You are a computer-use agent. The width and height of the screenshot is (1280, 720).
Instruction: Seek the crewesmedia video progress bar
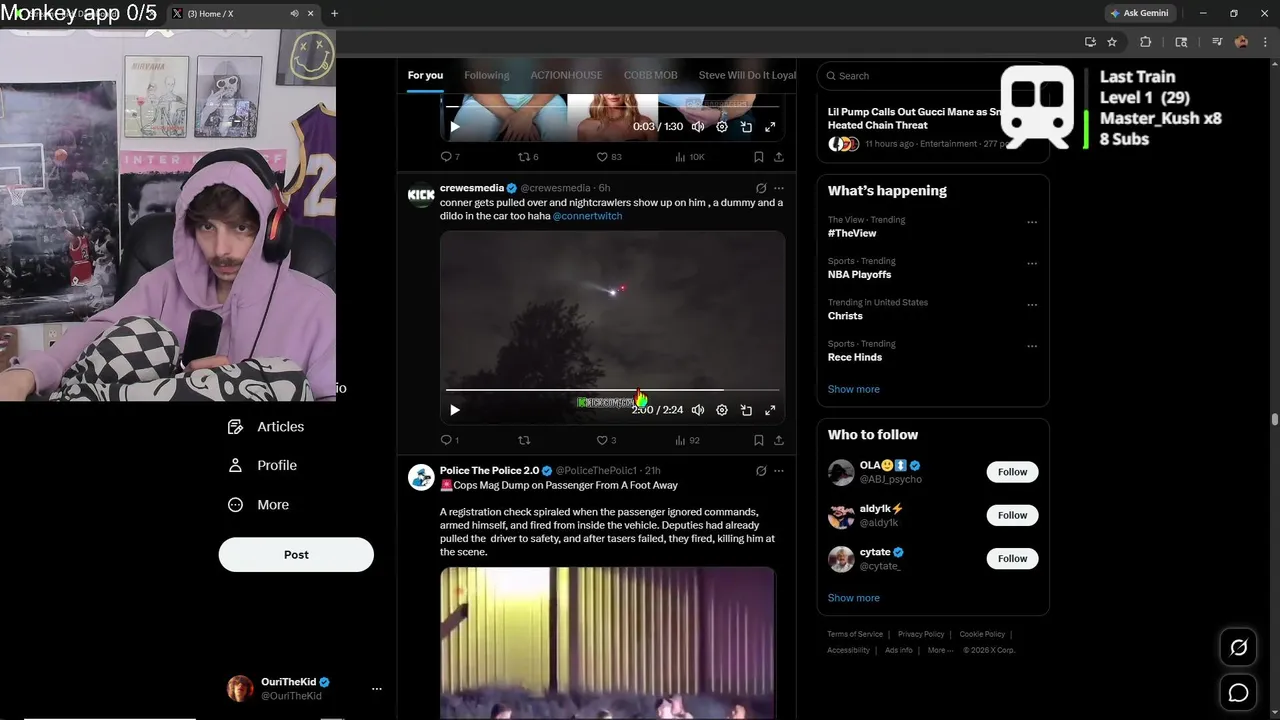(612, 390)
